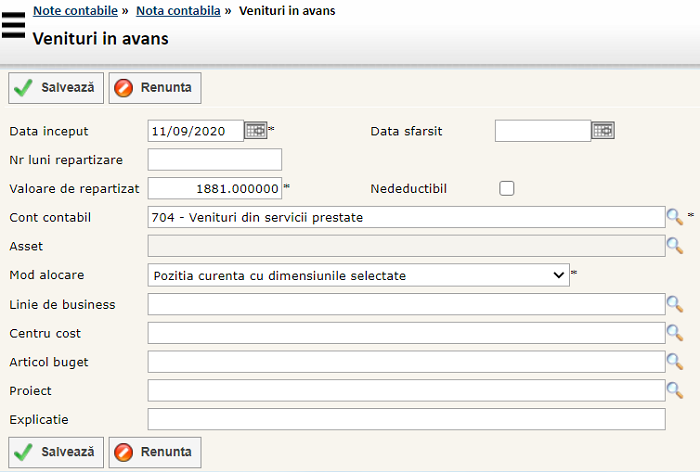
Task: Focus the Nr luni repartizare field
Action: tap(214, 160)
